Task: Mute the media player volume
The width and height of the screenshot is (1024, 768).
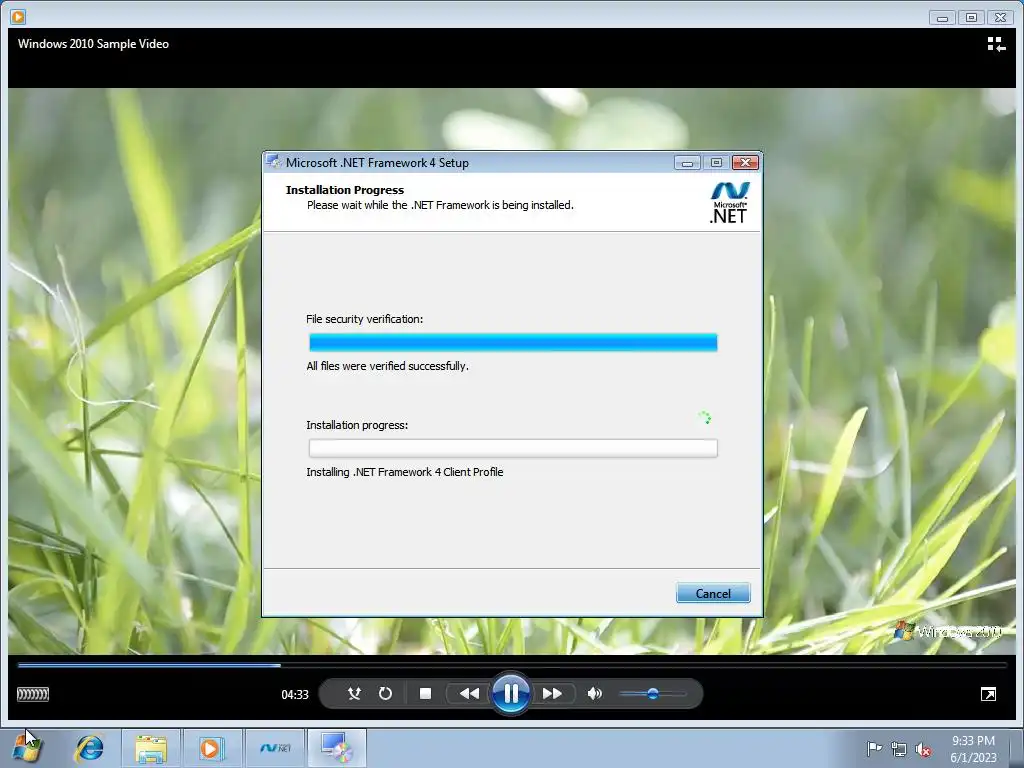Action: coord(594,694)
